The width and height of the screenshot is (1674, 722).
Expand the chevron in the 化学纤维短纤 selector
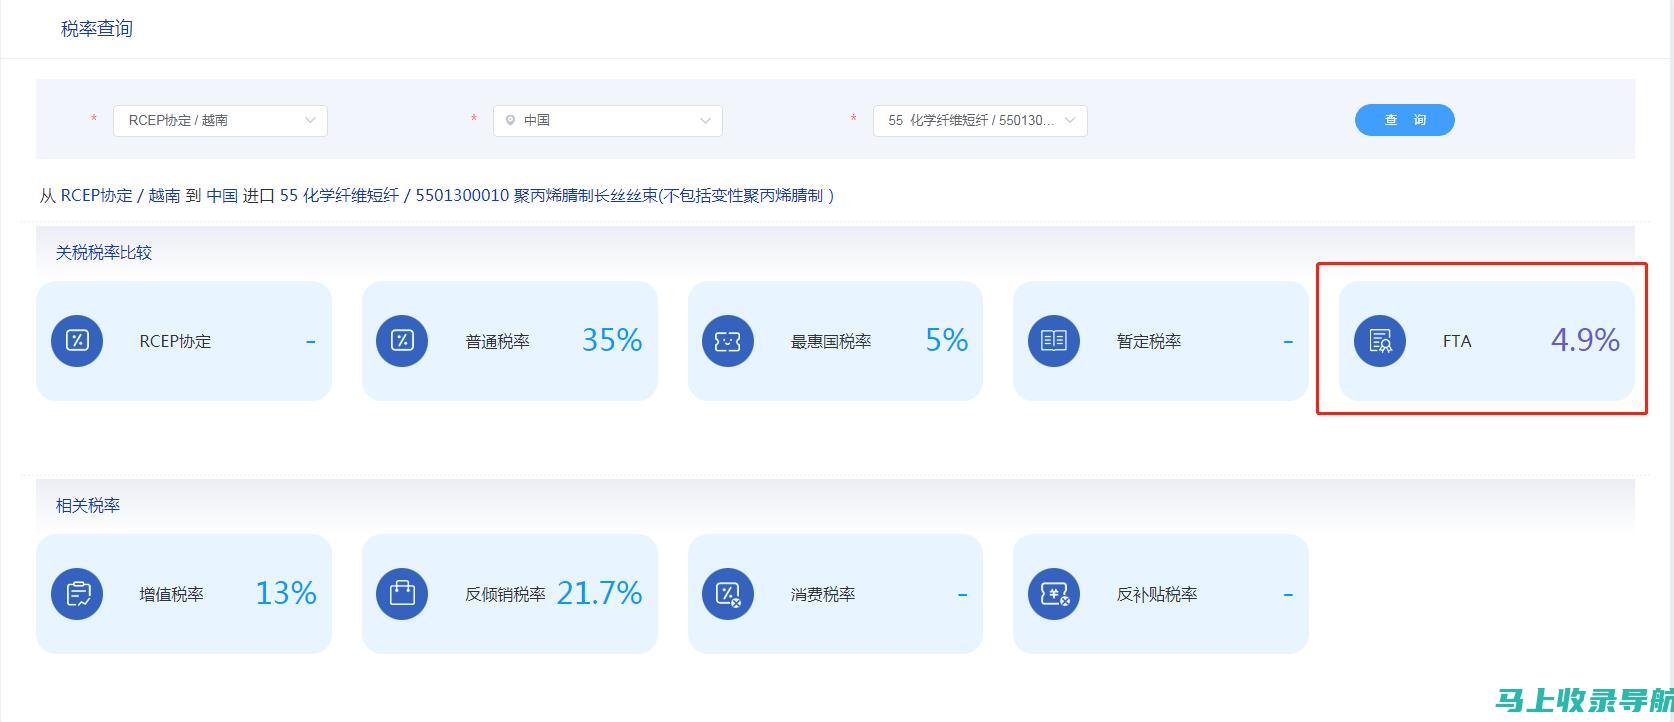(x=1070, y=120)
